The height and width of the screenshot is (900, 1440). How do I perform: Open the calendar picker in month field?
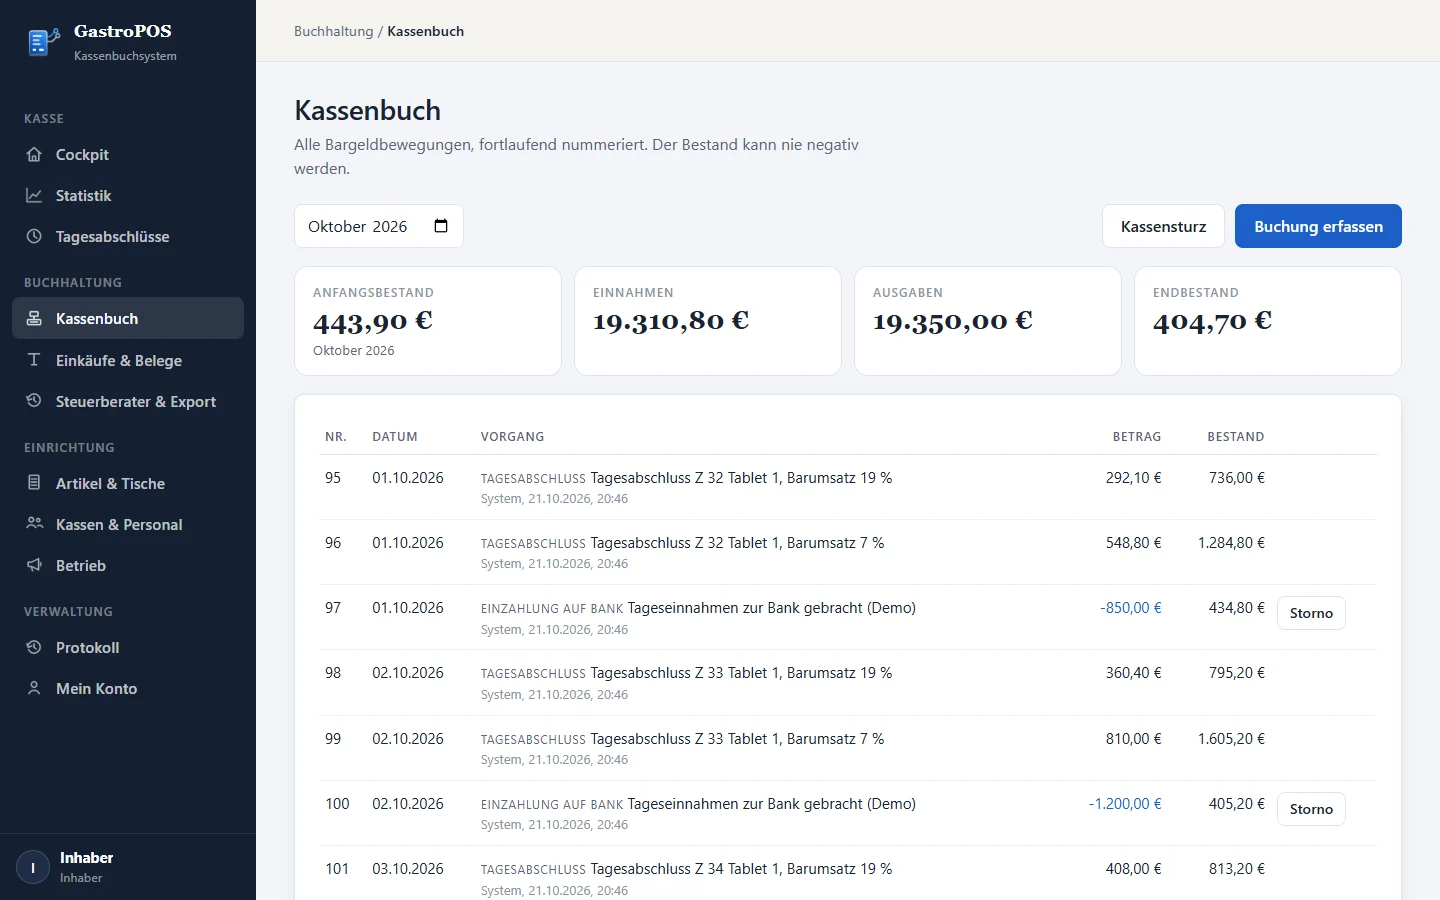[x=441, y=226]
